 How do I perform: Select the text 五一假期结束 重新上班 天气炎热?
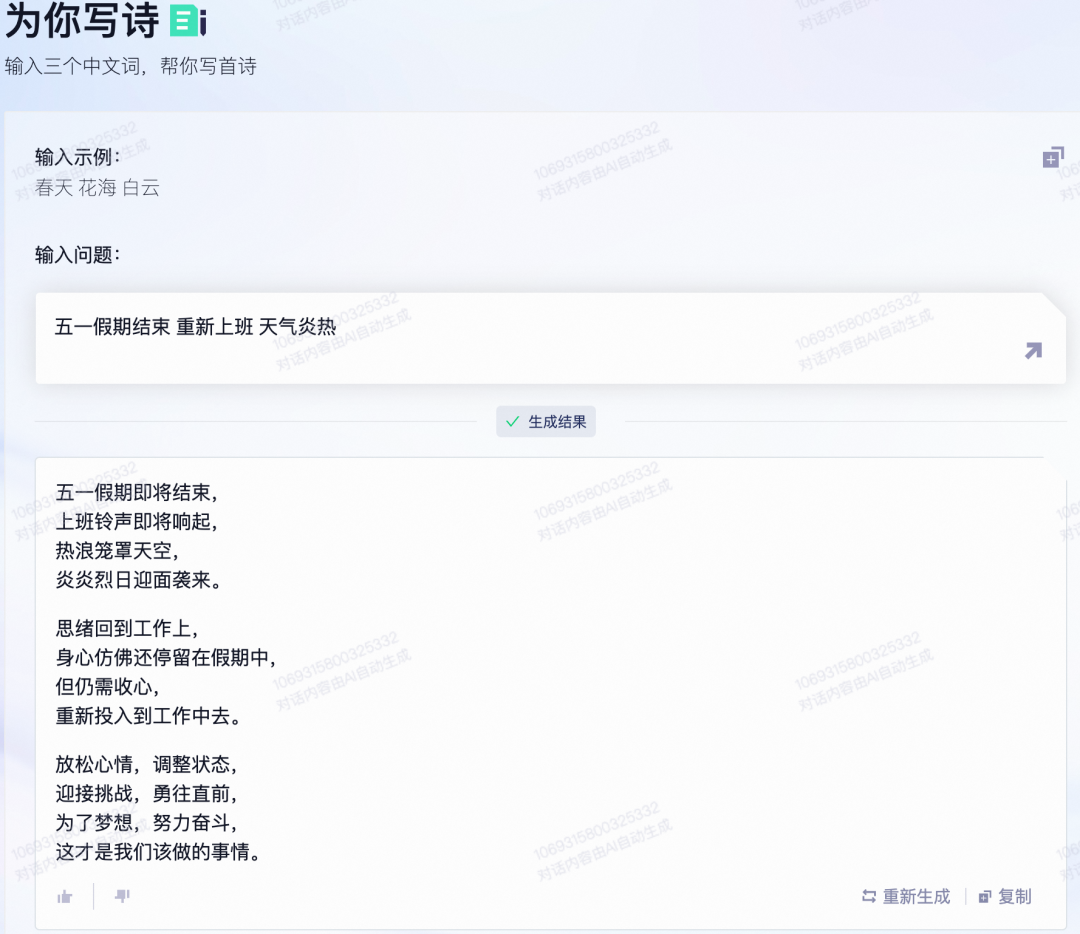(x=197, y=327)
